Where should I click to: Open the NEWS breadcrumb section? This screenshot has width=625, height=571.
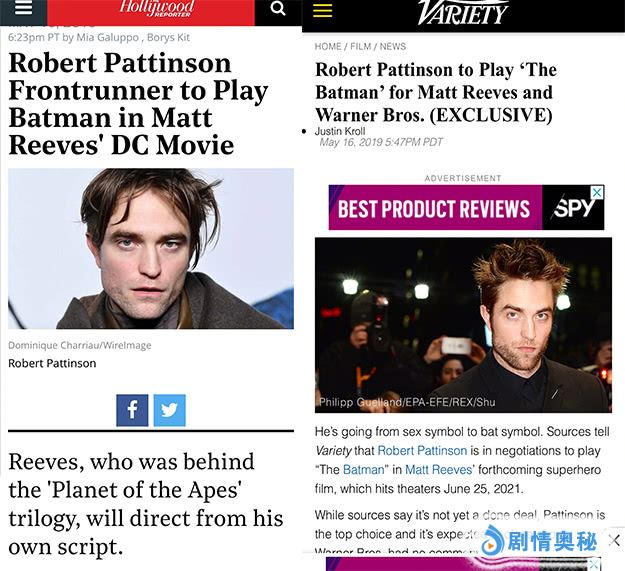coord(393,47)
